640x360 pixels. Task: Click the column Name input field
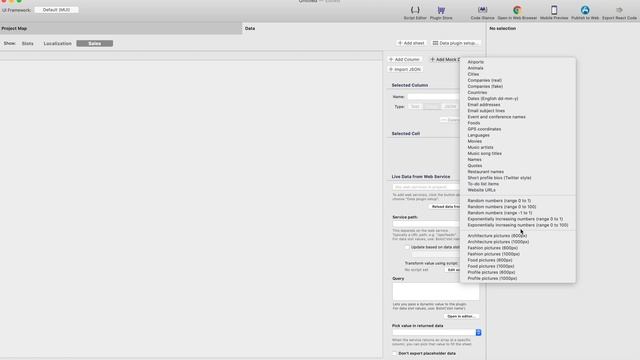(433, 97)
